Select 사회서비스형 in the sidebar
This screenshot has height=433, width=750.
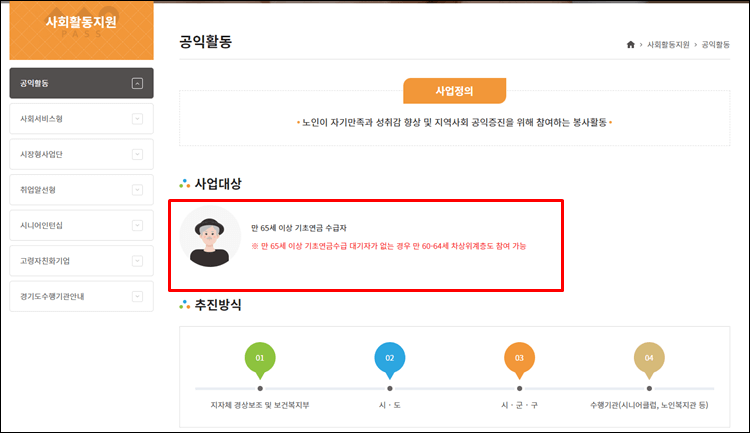pos(81,119)
